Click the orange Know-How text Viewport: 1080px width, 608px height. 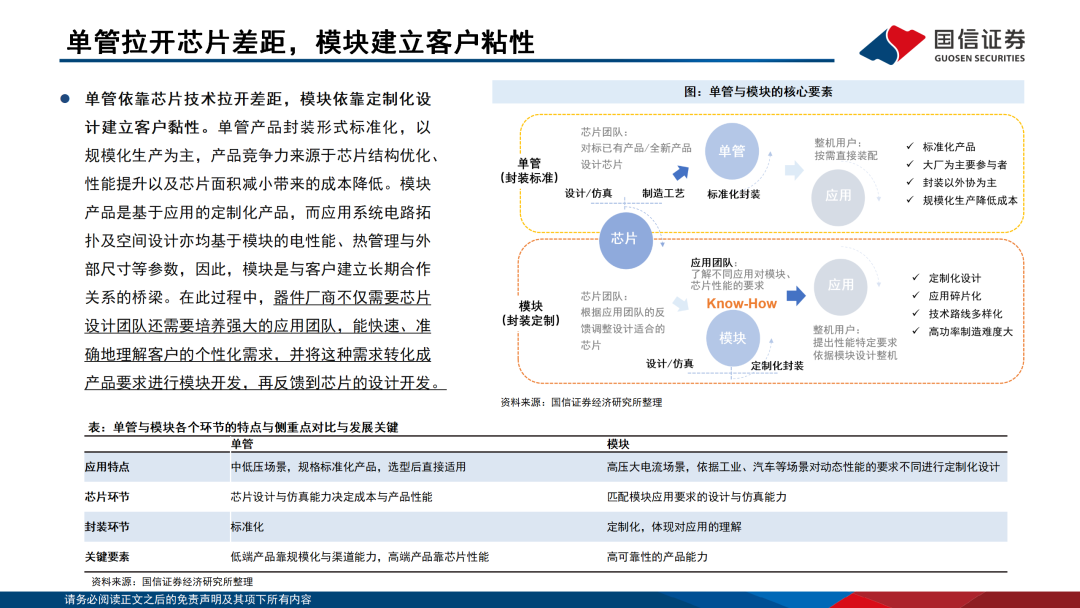[x=741, y=304]
